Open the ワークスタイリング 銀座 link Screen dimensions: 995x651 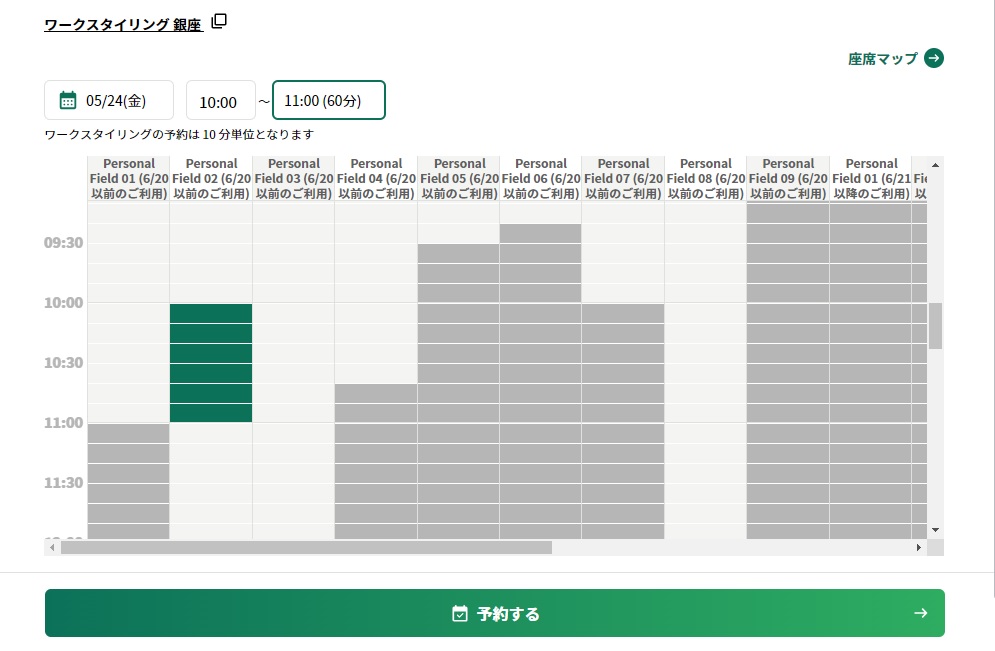[124, 25]
